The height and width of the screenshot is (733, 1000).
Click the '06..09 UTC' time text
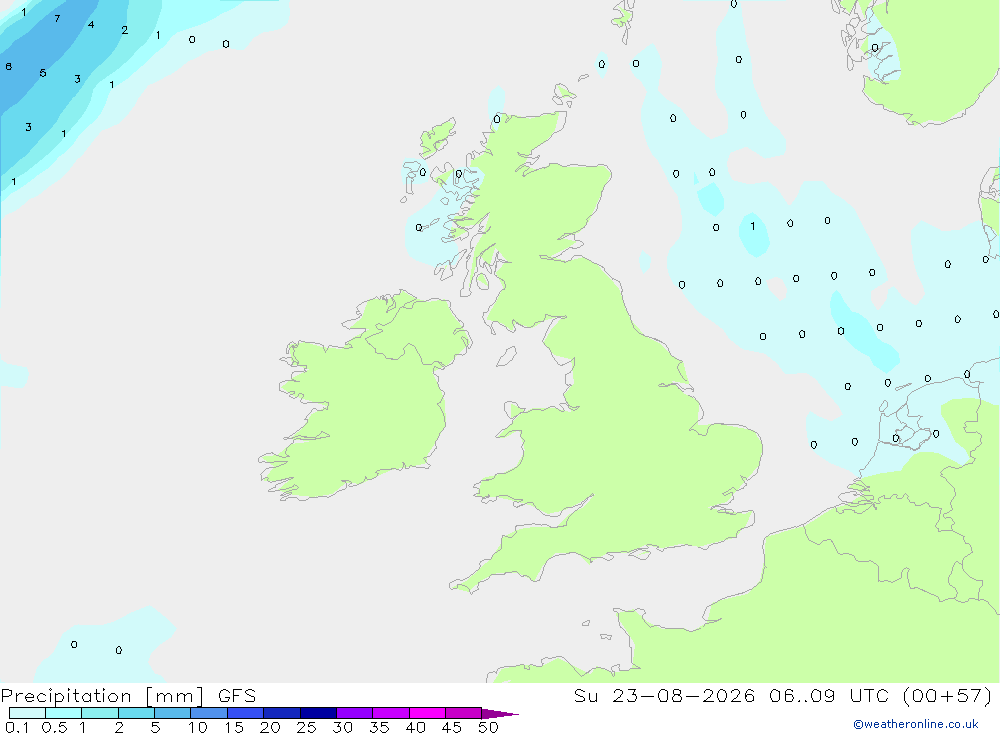click(828, 695)
